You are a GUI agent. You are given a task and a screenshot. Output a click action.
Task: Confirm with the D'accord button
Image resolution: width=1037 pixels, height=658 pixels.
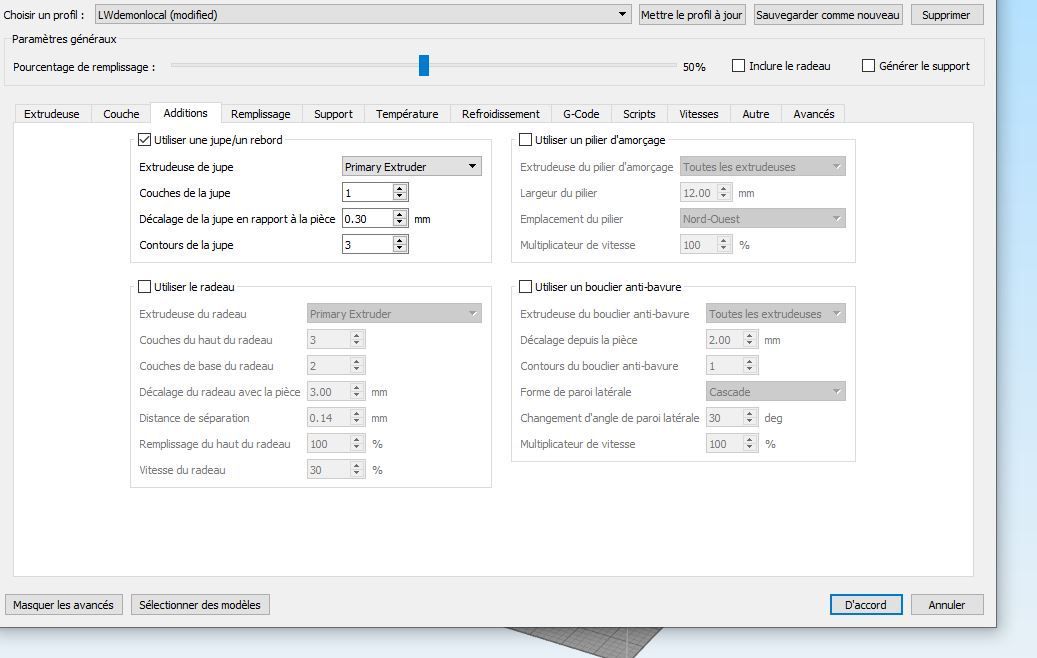pos(866,604)
